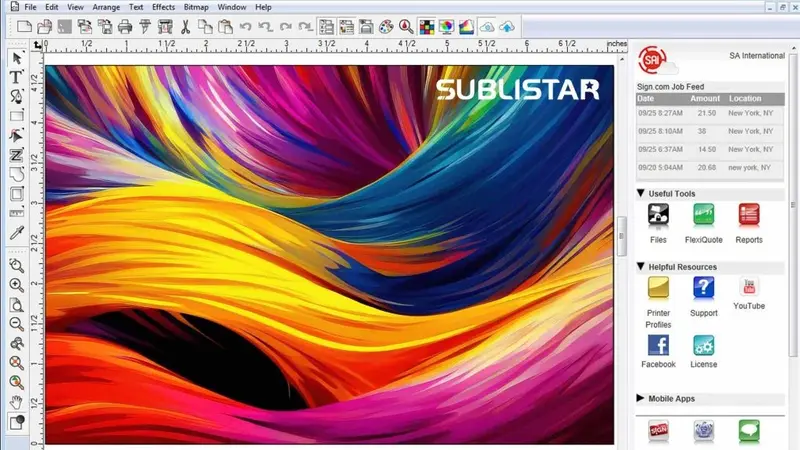Click the cloud sync icon
800x450 pixels.
point(487,27)
